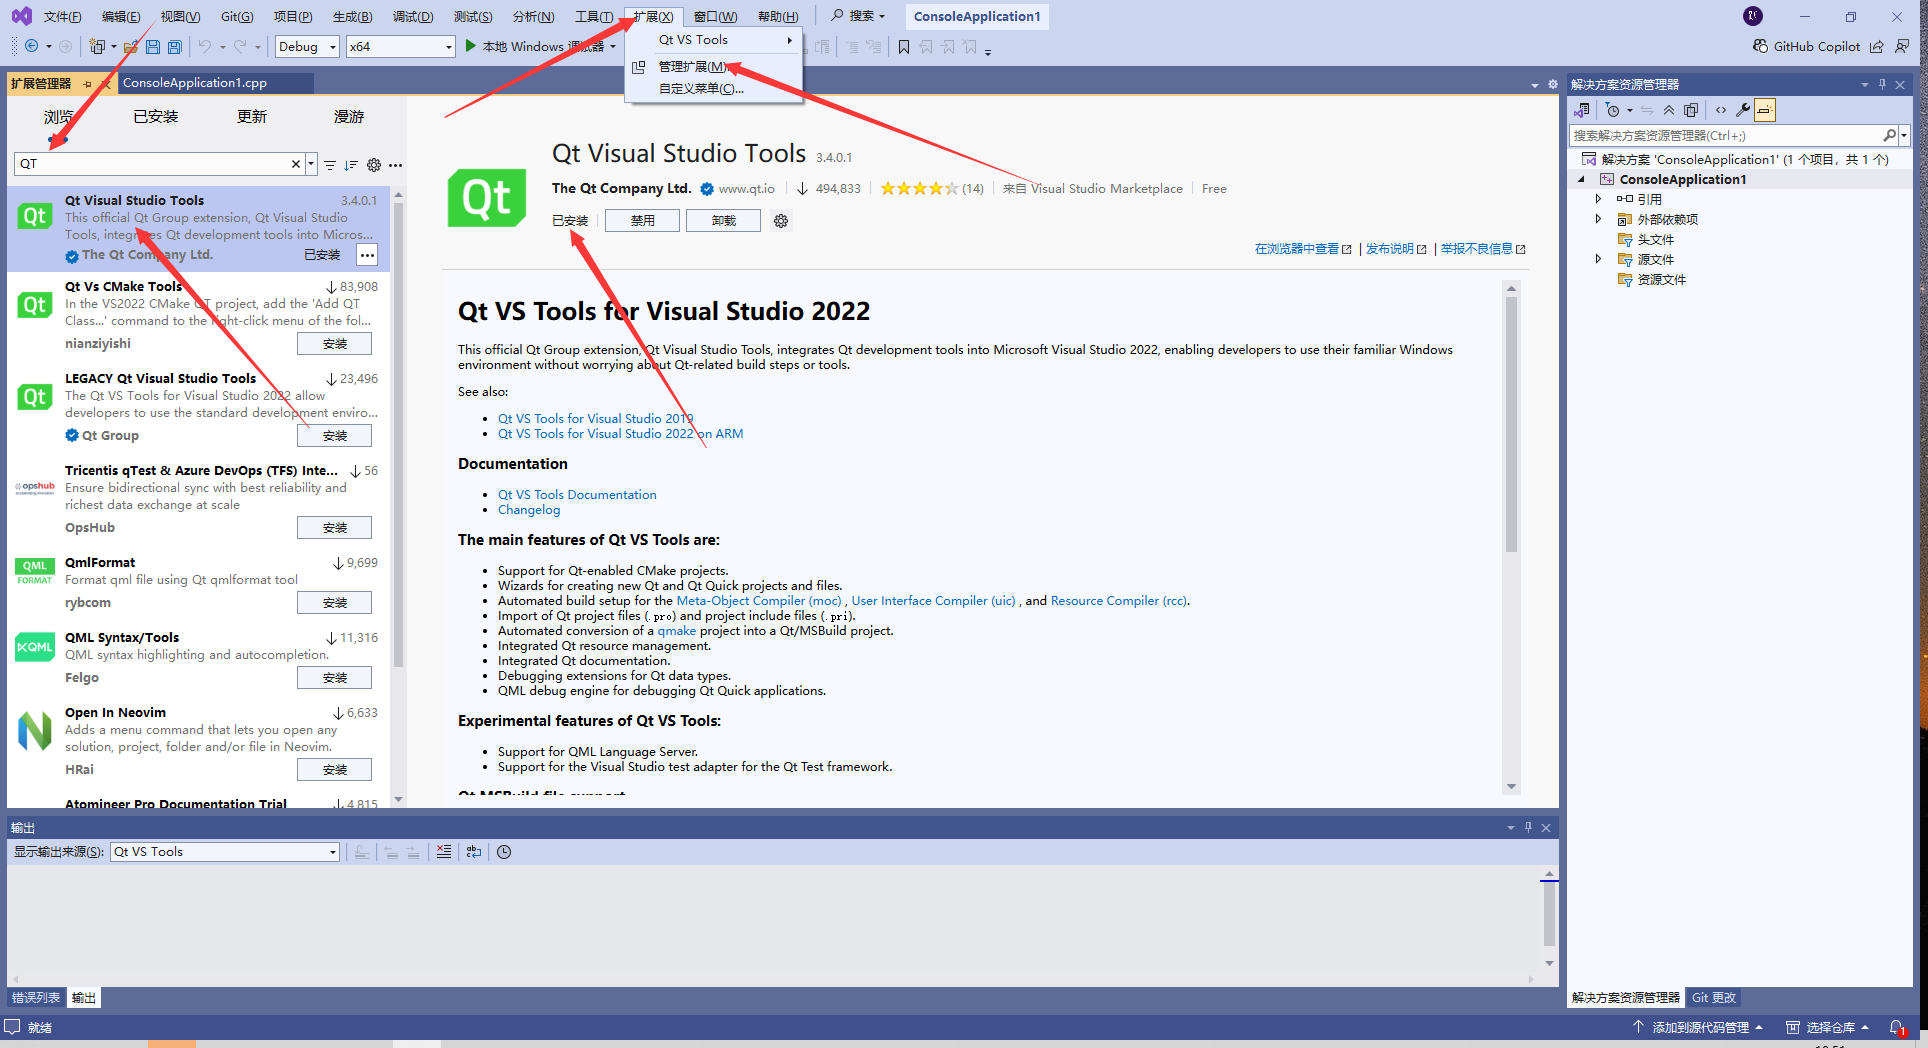Select 管理扩展(M) menu entry
1928x1048 pixels.
tap(714, 66)
